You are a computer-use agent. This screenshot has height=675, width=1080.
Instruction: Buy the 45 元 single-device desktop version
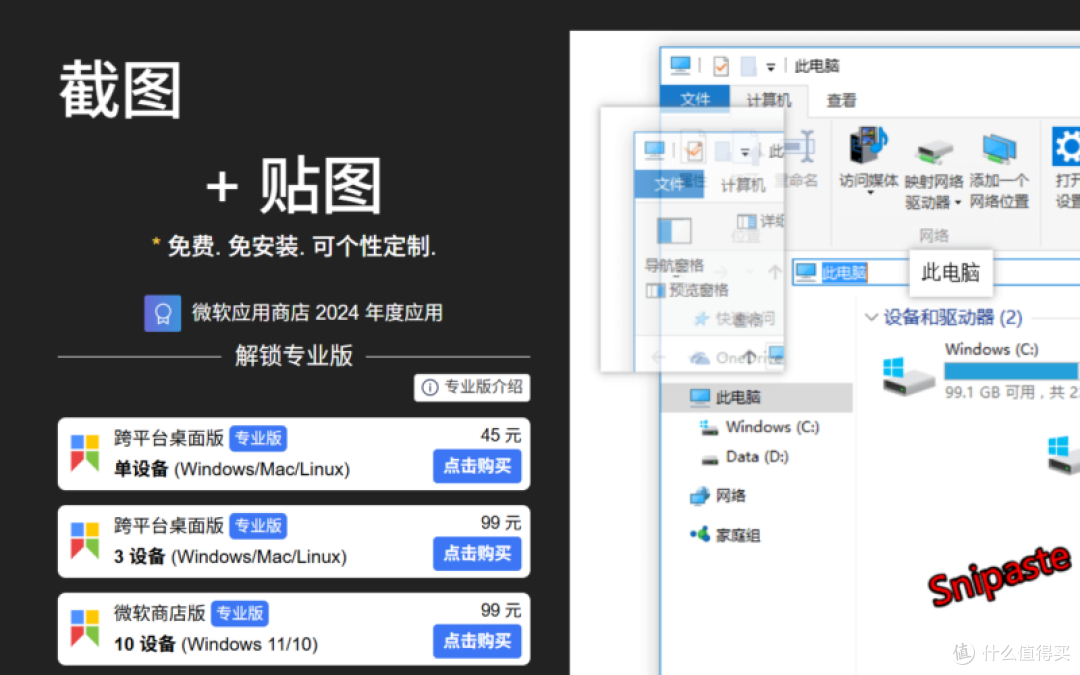tap(477, 466)
